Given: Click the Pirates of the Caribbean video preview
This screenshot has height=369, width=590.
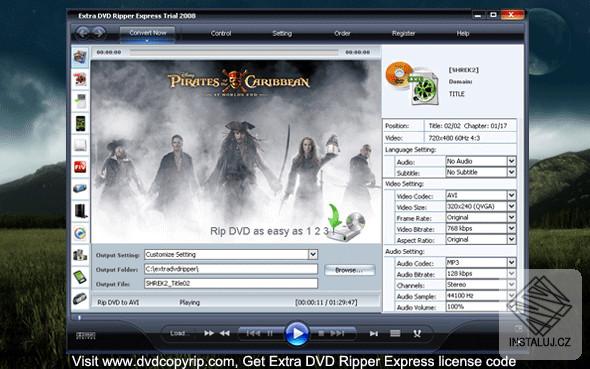Looking at the screenshot, I should coord(236,151).
